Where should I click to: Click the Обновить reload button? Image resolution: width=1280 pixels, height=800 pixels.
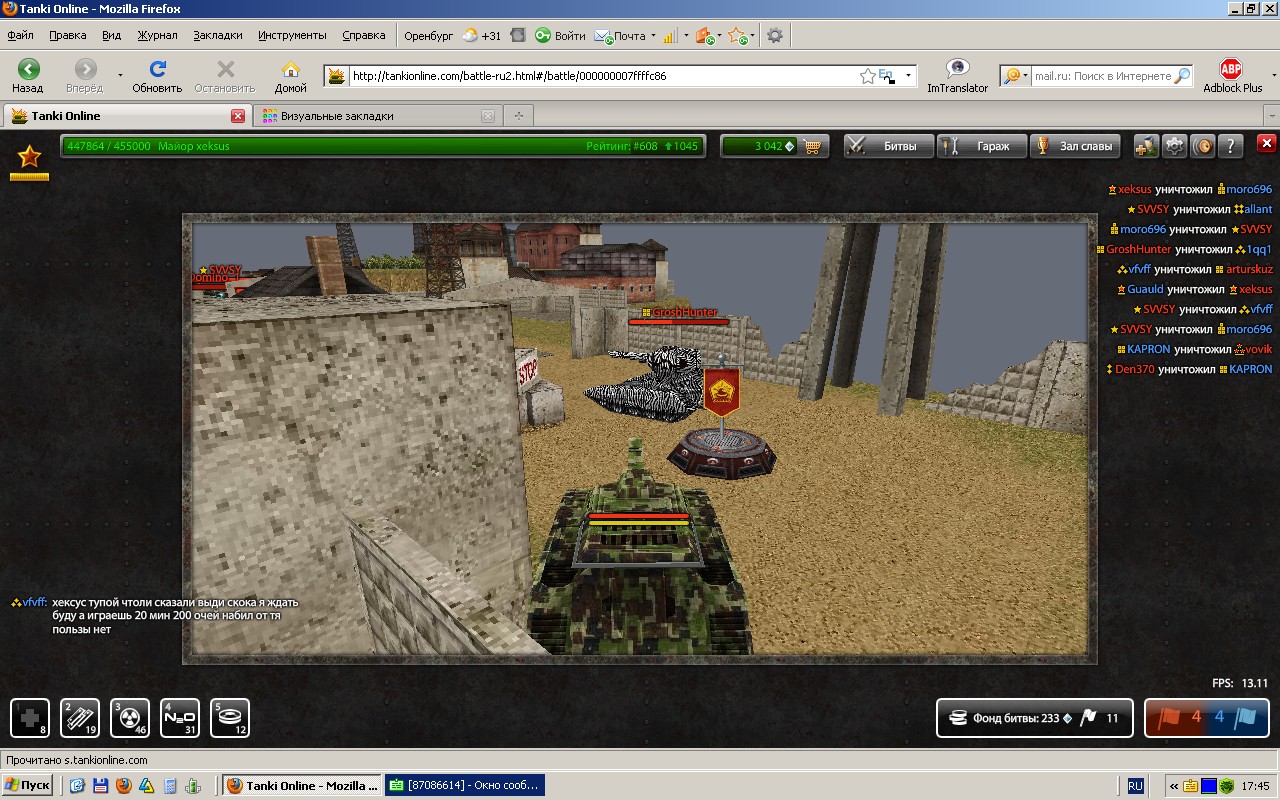pyautogui.click(x=157, y=75)
